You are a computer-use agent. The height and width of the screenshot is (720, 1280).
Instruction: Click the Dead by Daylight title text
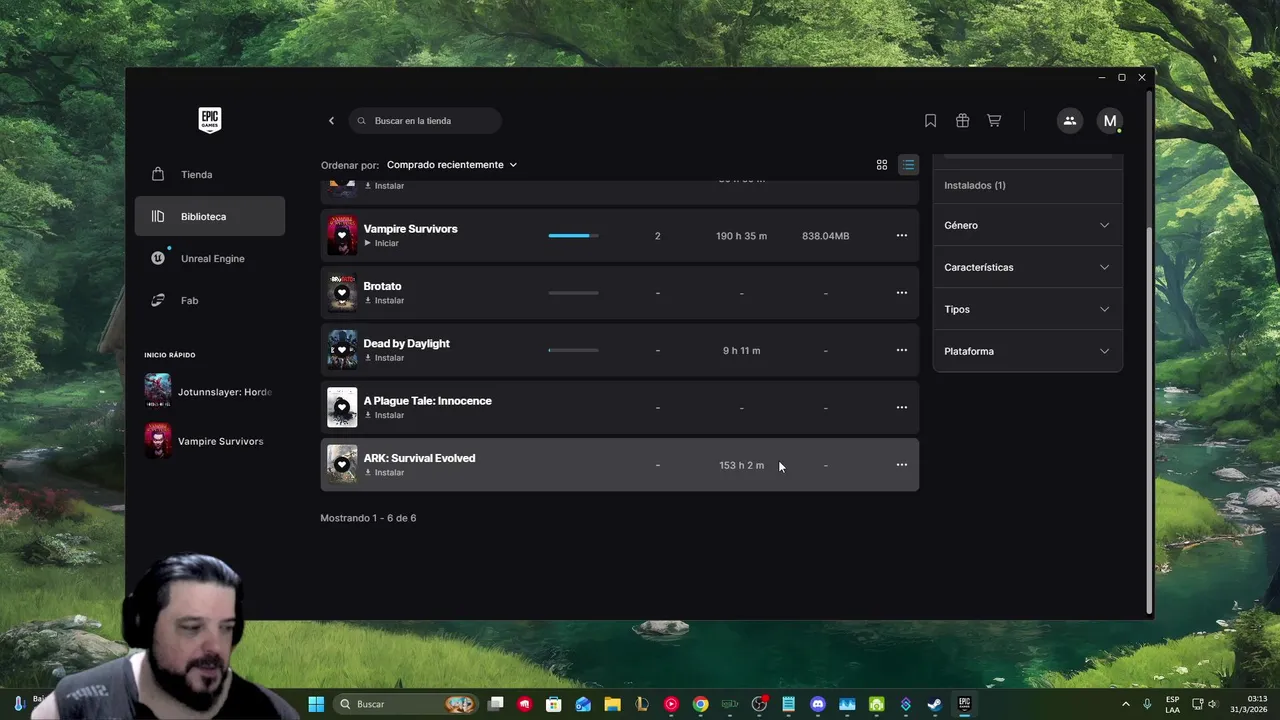406,343
